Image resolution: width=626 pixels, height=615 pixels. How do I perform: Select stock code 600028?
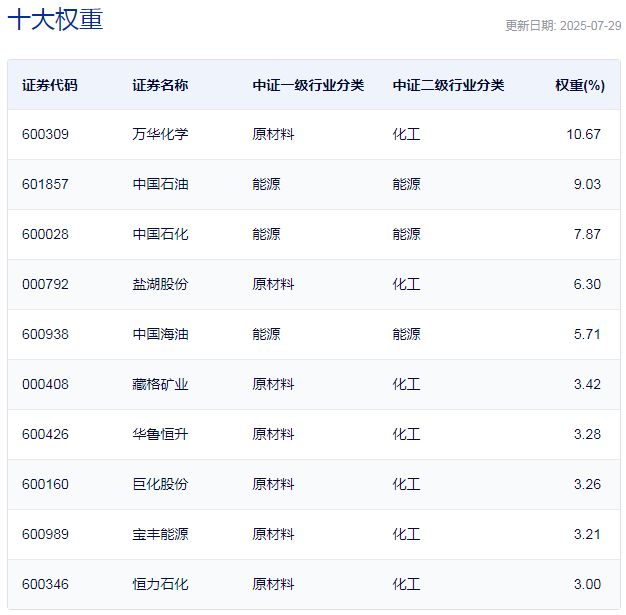[45, 234]
